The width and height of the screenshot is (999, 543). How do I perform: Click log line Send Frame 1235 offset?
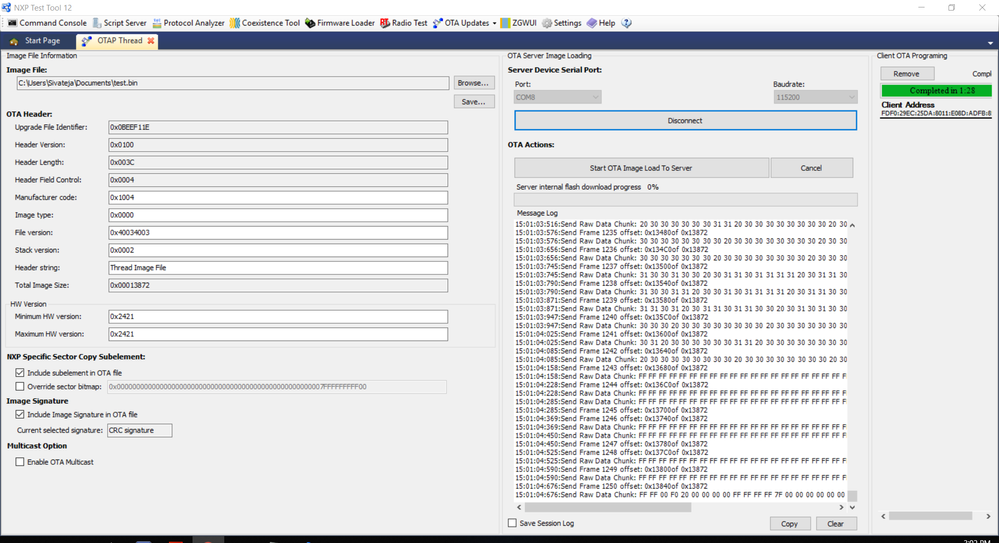612,233
